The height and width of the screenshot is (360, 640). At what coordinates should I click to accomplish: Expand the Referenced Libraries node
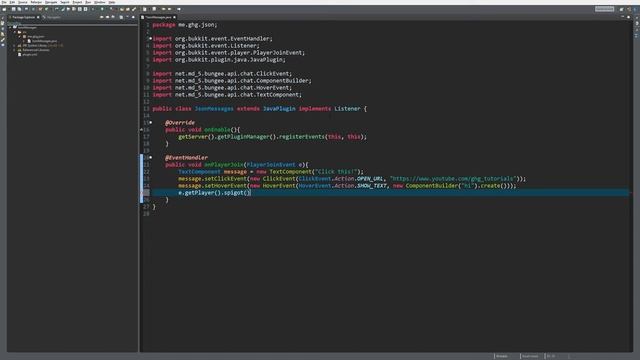[15, 50]
